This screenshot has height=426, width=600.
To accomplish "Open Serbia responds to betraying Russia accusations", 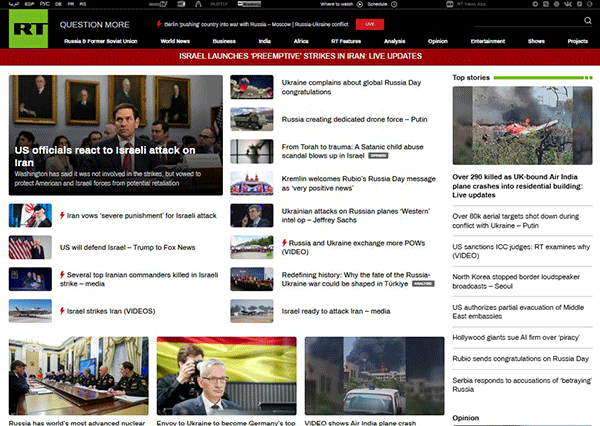I will point(522,385).
